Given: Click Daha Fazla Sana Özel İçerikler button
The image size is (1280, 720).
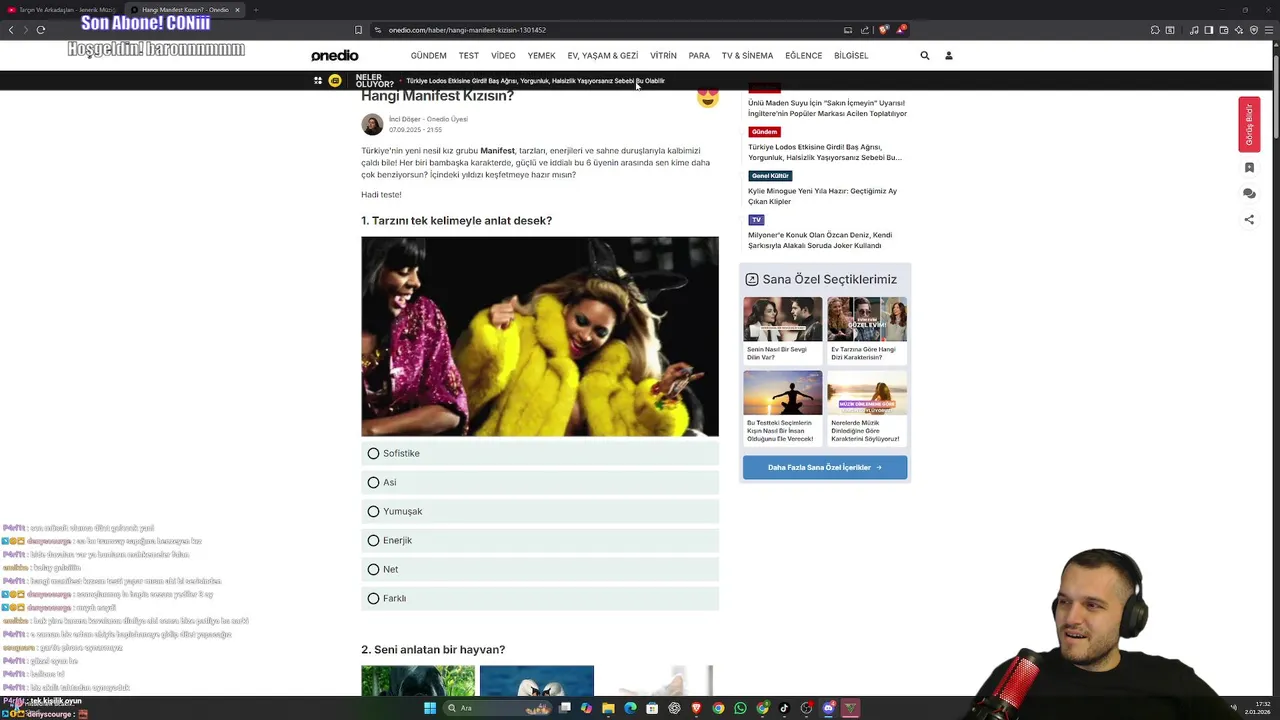Looking at the screenshot, I should click(825, 467).
